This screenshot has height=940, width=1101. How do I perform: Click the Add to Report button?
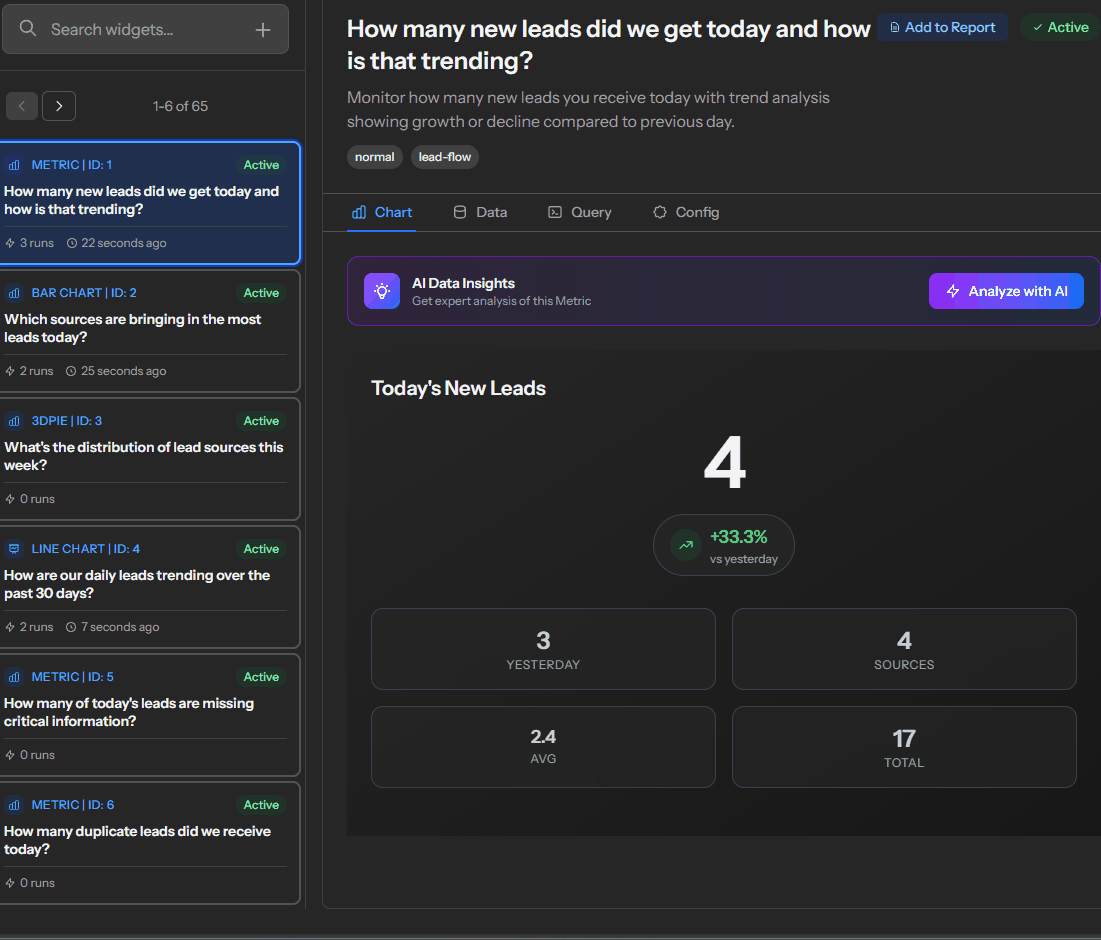(x=941, y=27)
